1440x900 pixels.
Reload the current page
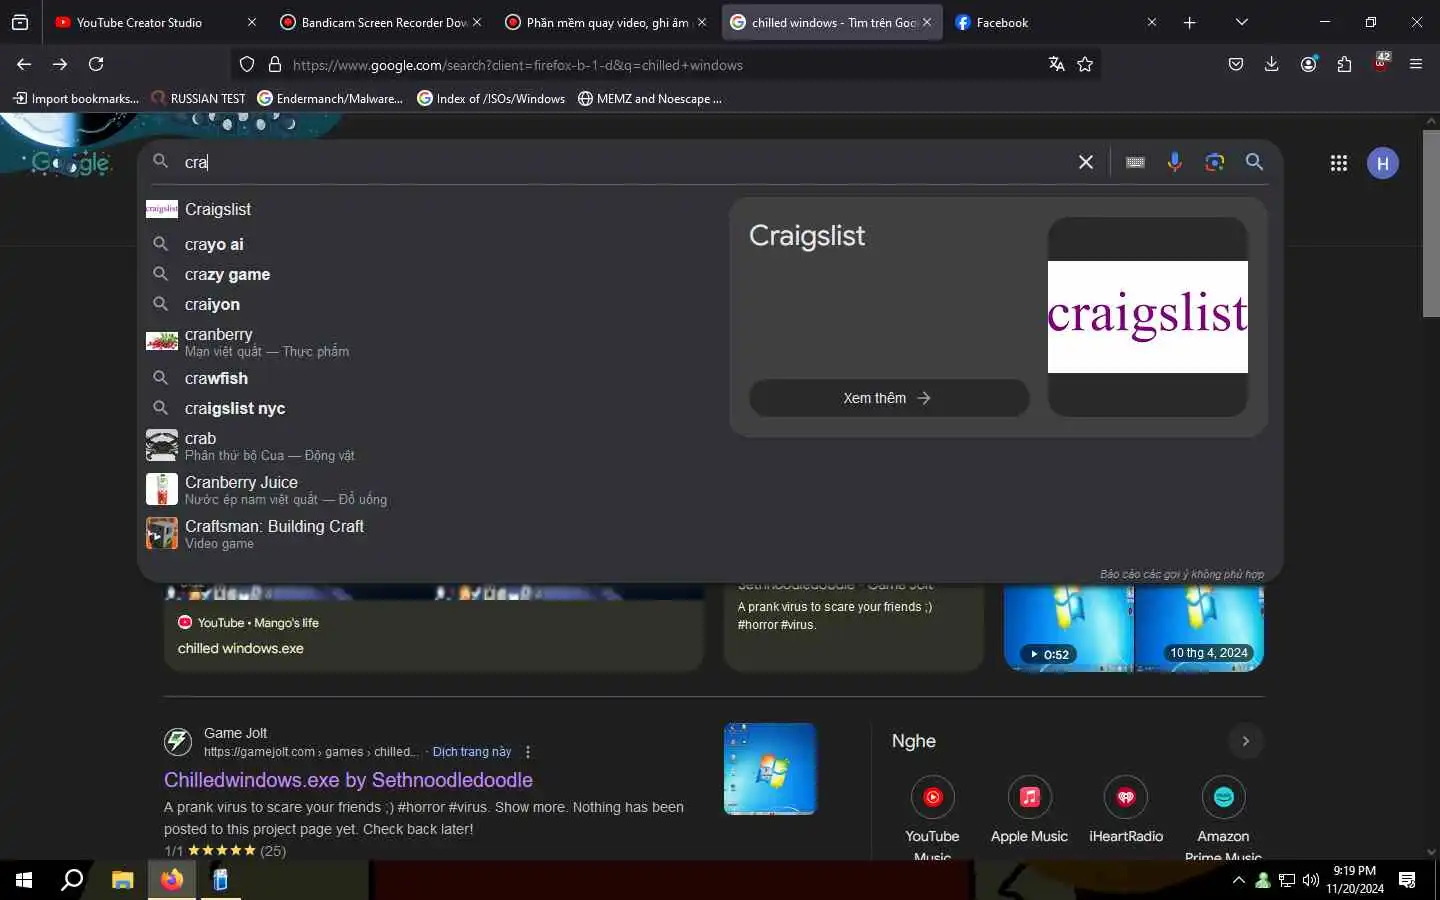pos(96,64)
